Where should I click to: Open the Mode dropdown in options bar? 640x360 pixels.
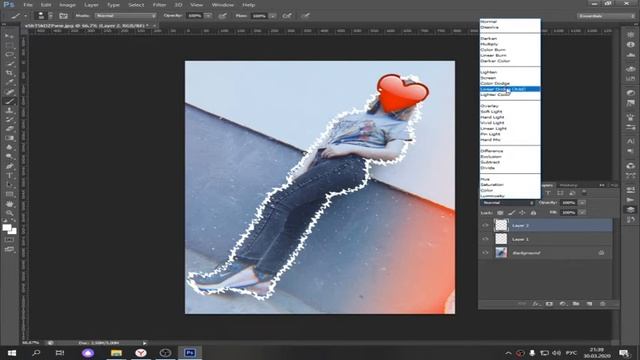tap(125, 16)
